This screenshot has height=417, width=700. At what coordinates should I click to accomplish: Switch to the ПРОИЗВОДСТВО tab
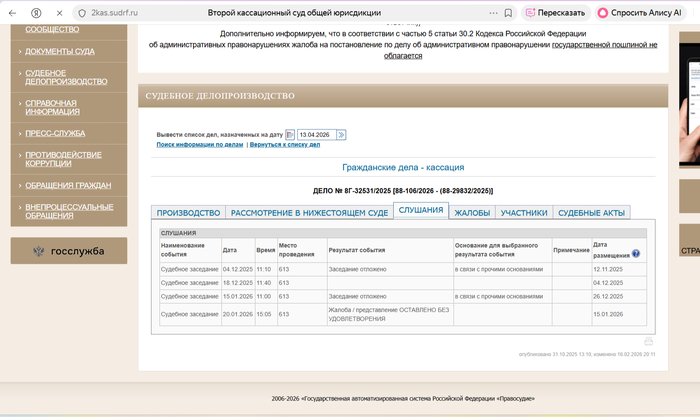coord(188,213)
